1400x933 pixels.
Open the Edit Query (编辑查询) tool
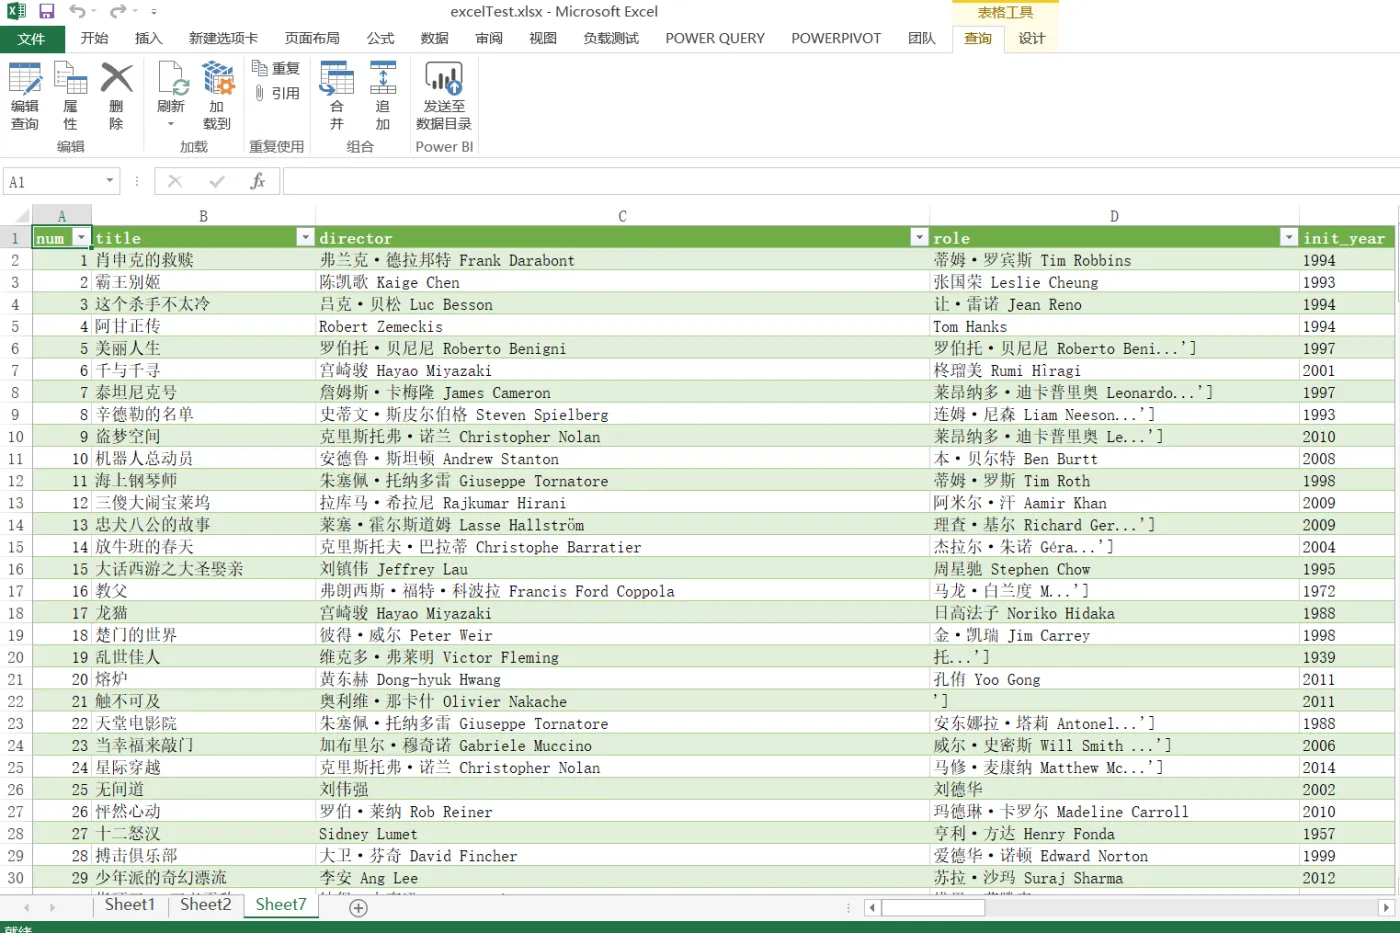tap(25, 96)
